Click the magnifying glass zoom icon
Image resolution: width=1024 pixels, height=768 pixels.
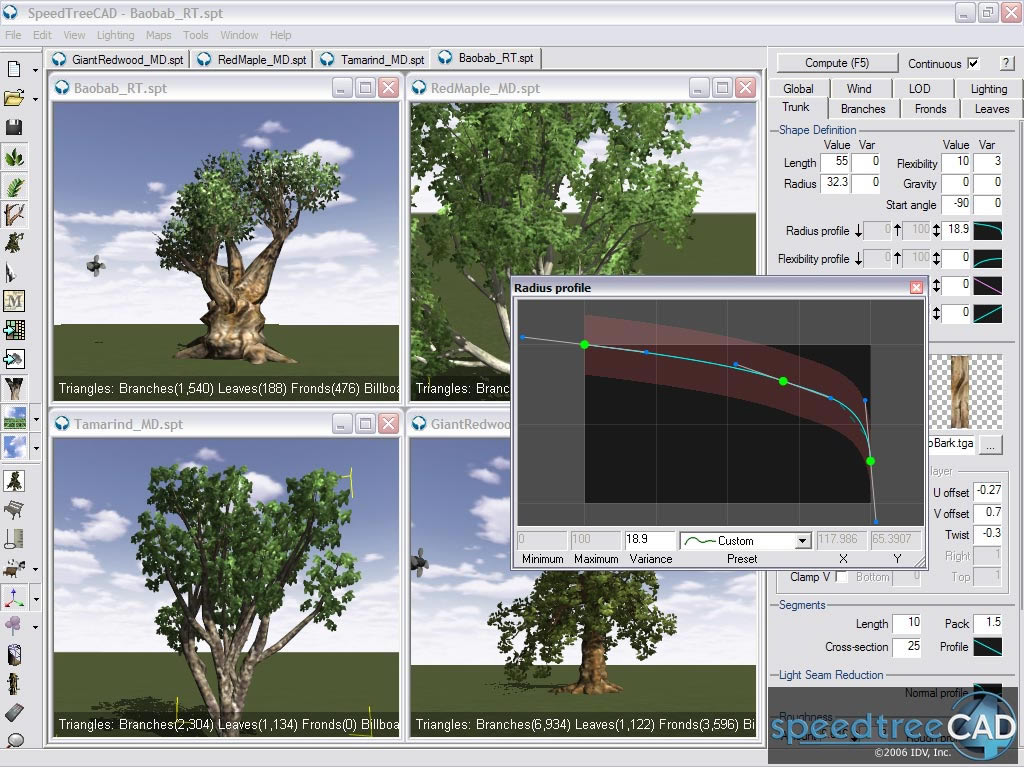click(x=14, y=740)
